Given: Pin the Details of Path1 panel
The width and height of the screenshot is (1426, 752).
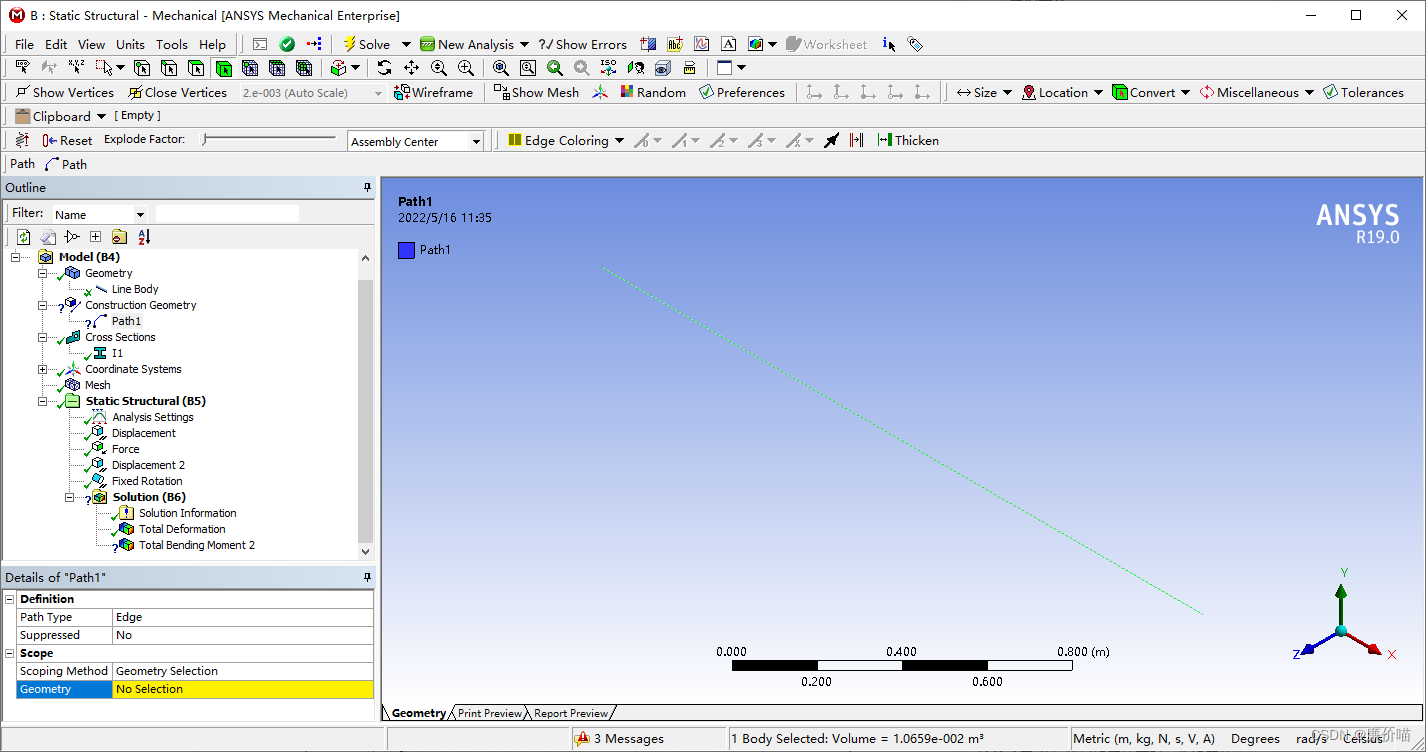Looking at the screenshot, I should click(367, 578).
